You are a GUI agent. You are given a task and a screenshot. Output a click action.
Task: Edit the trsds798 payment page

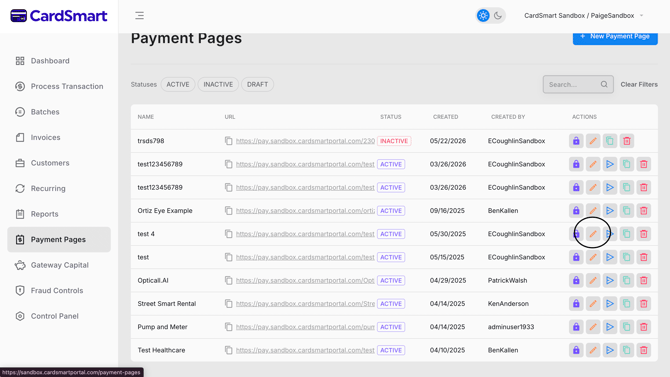[593, 141]
